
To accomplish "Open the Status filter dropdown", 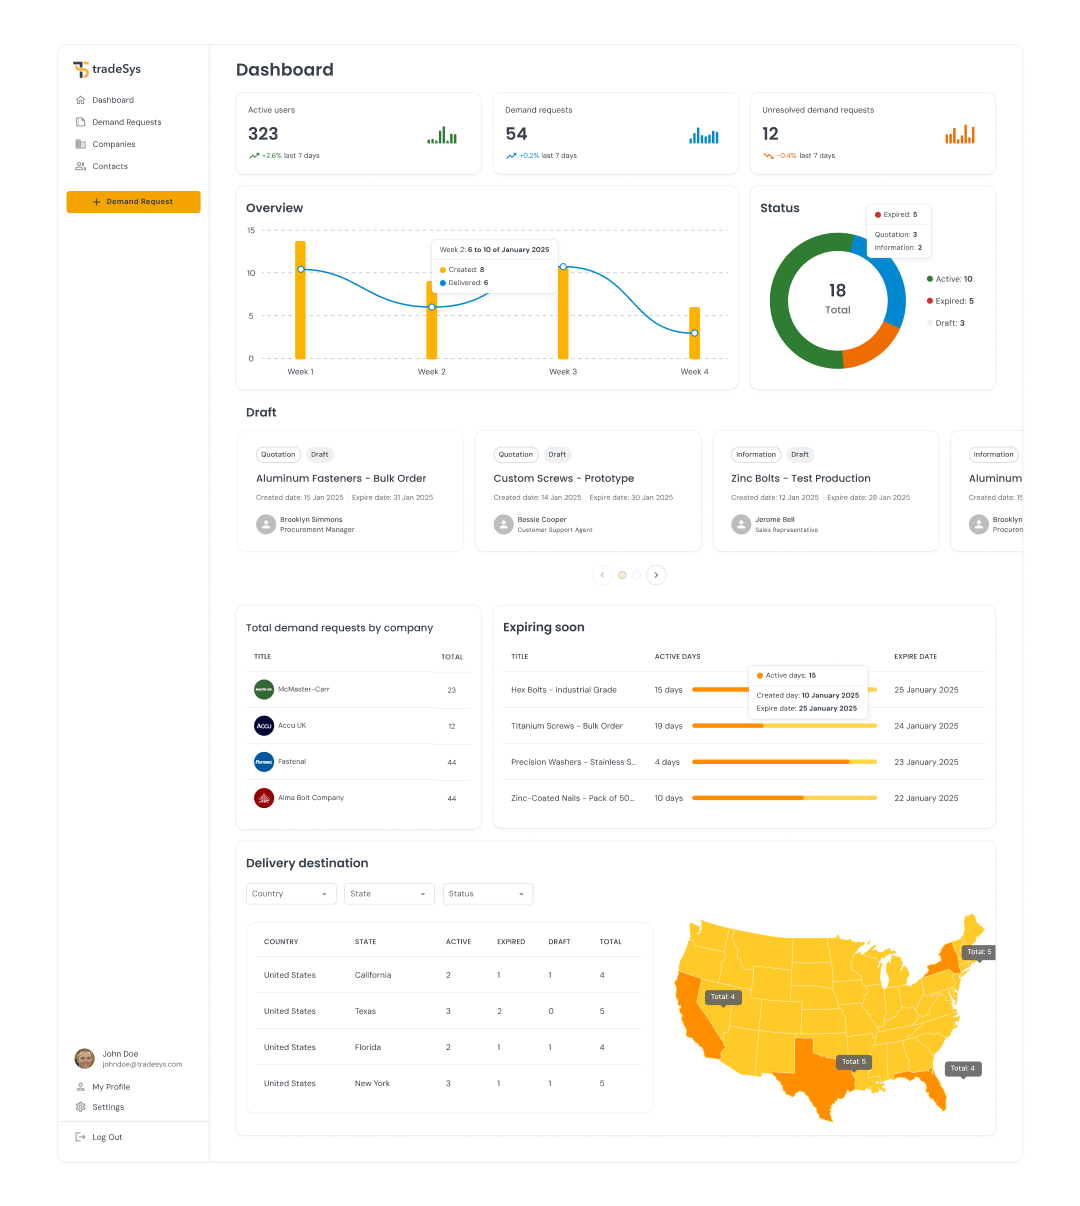I will [x=487, y=894].
